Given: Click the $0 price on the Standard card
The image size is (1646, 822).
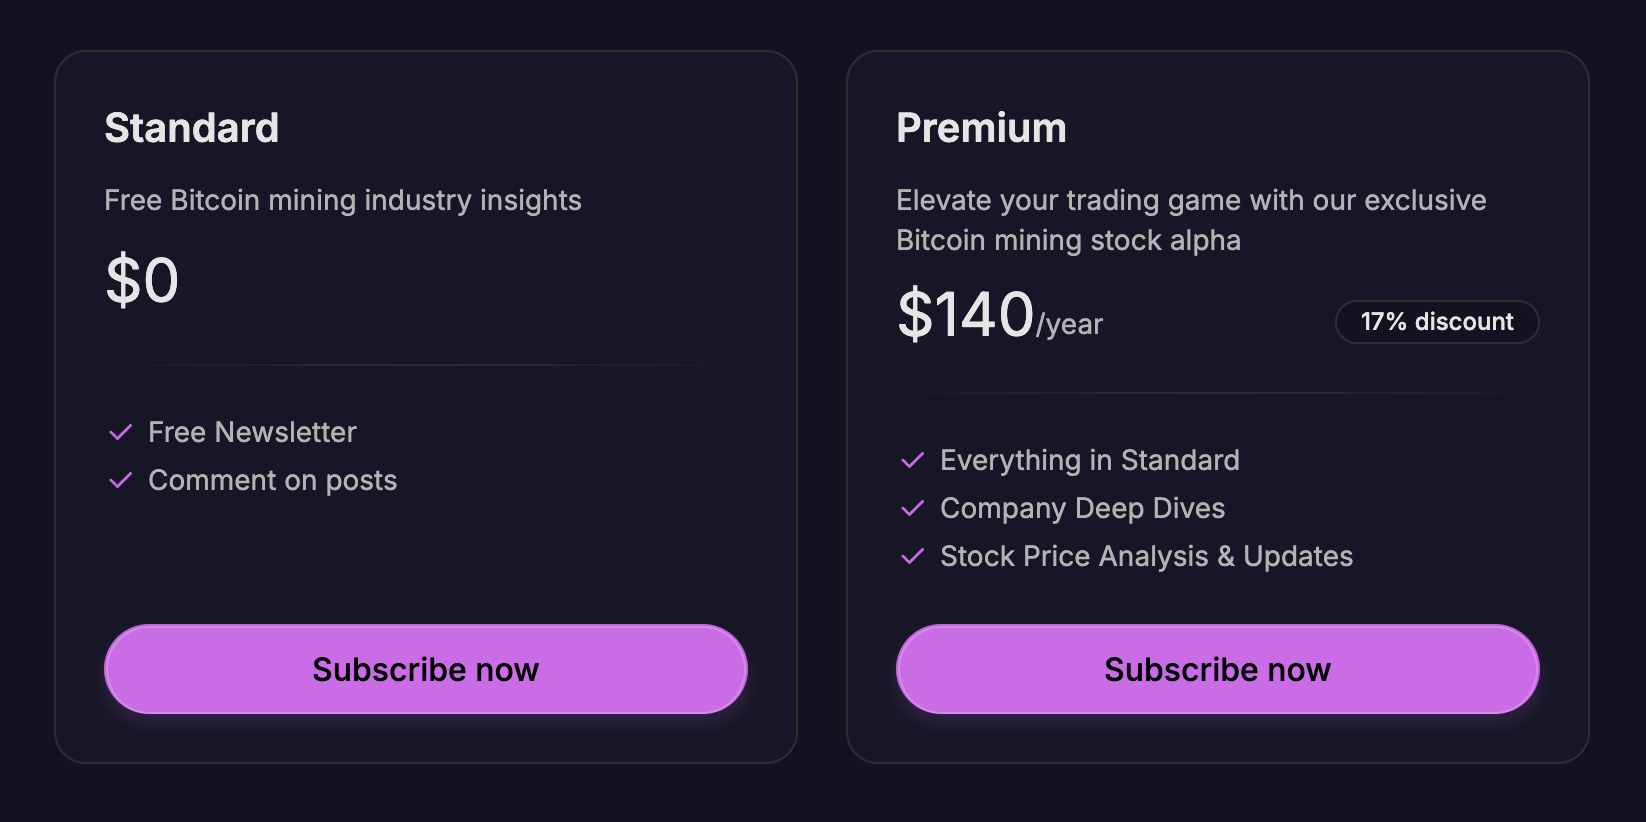Looking at the screenshot, I should [142, 280].
